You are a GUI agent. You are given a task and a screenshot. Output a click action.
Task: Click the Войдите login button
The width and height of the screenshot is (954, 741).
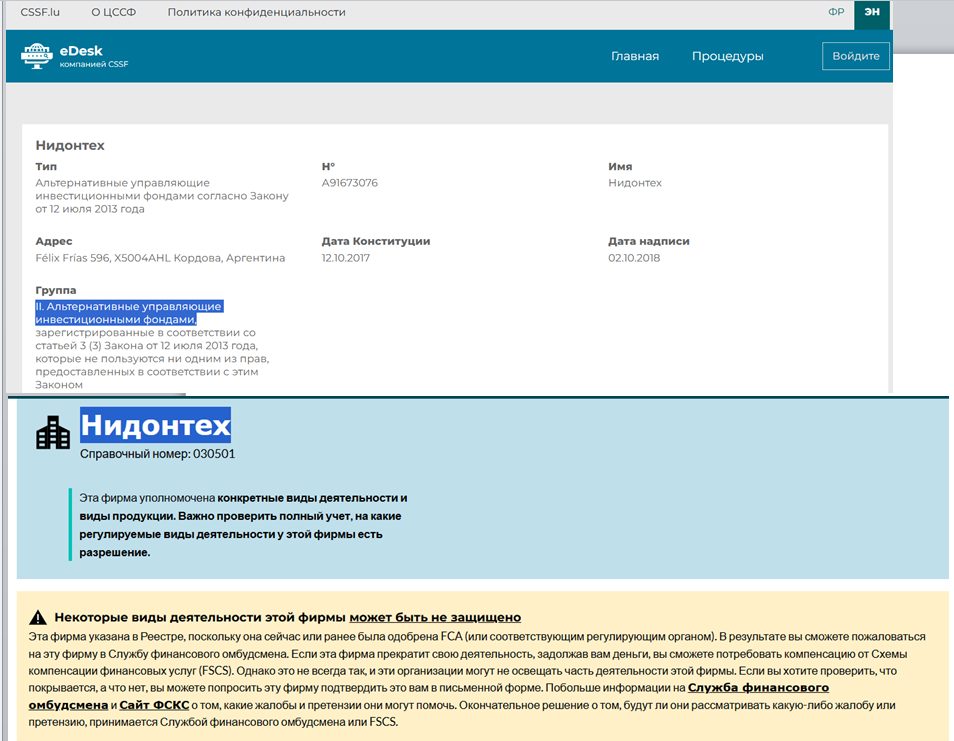click(855, 56)
